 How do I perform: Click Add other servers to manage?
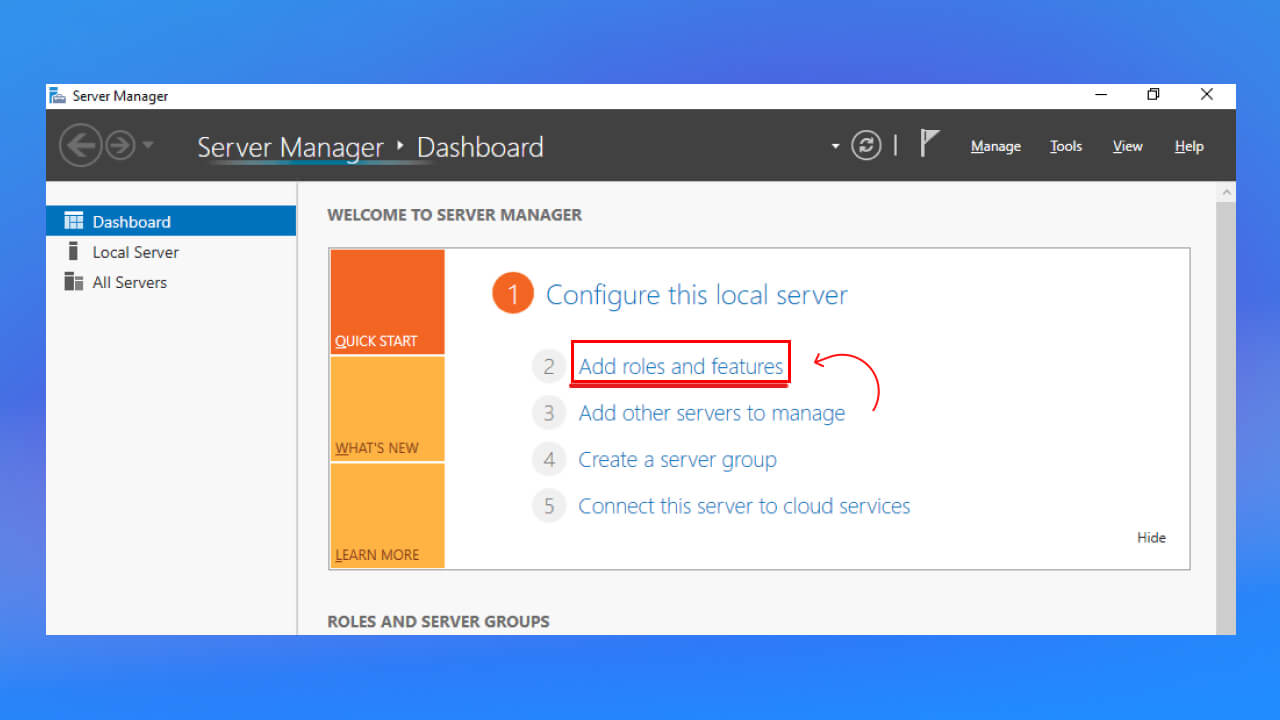coord(712,413)
